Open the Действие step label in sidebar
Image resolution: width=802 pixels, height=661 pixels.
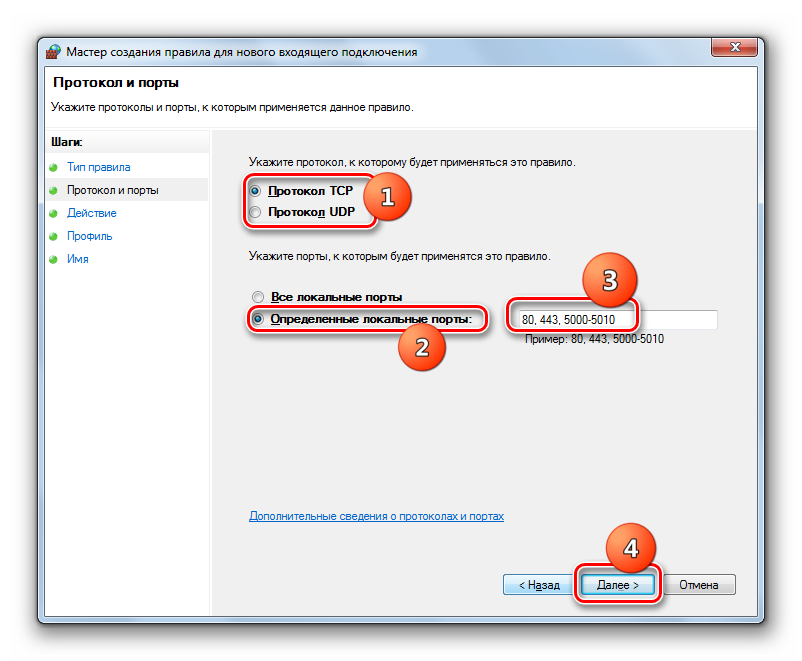coord(91,213)
